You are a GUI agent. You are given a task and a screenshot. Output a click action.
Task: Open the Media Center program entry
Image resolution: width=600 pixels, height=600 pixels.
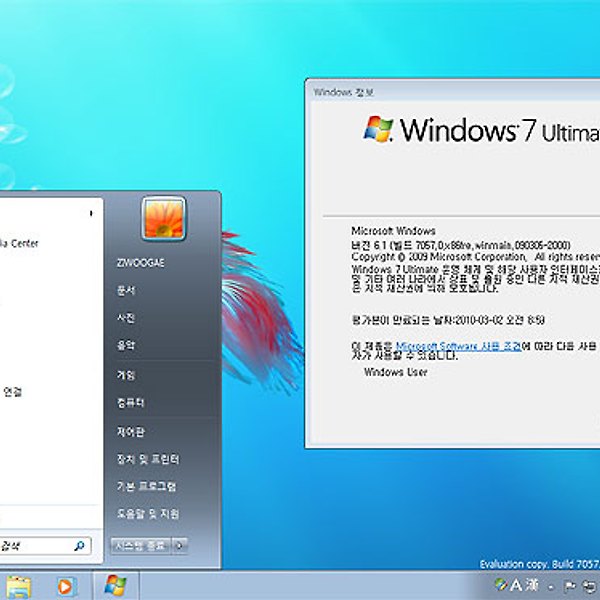click(x=19, y=243)
